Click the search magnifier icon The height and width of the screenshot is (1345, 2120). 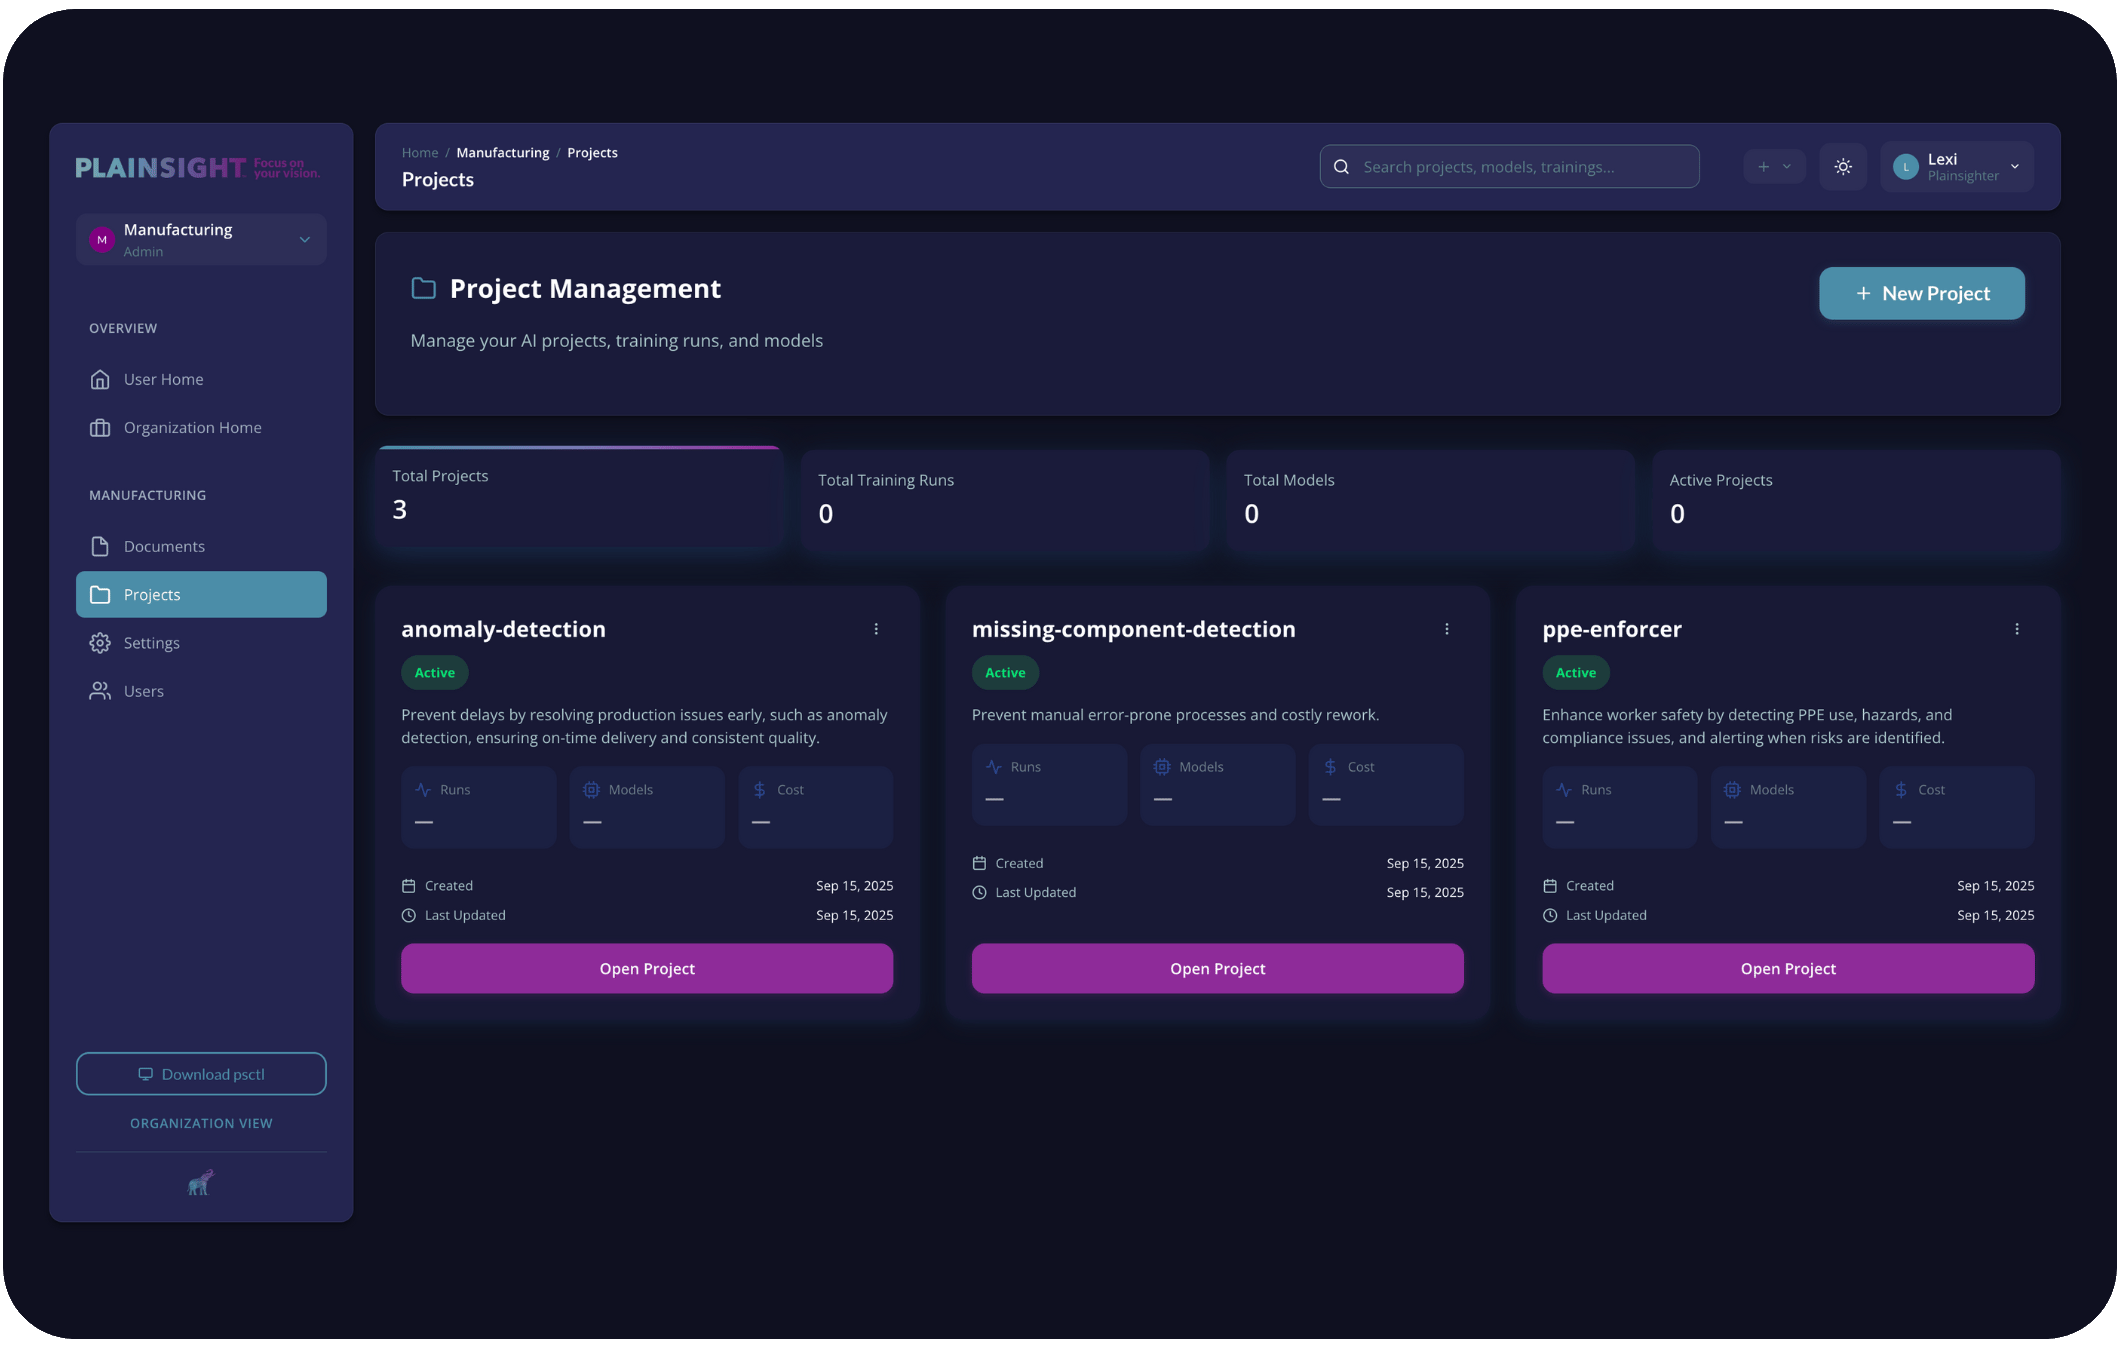[1342, 167]
